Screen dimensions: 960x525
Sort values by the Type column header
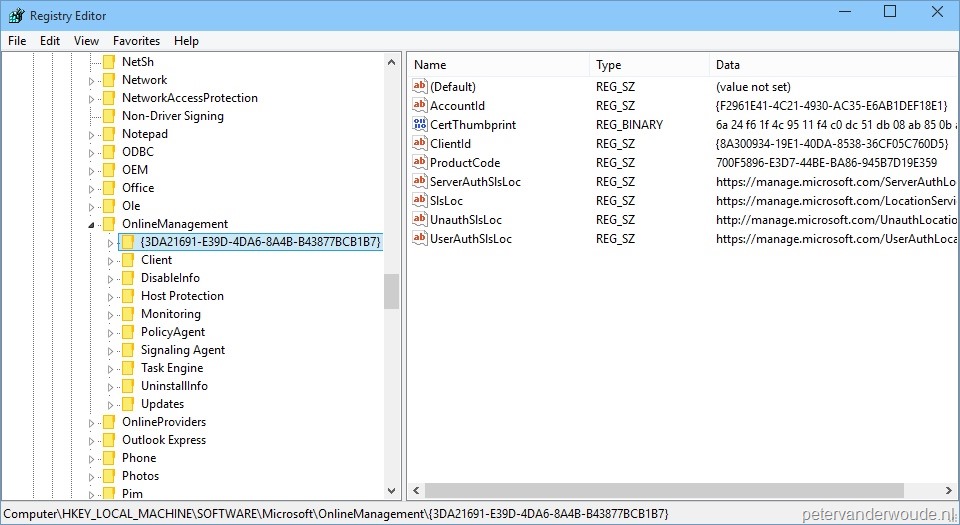tap(649, 65)
